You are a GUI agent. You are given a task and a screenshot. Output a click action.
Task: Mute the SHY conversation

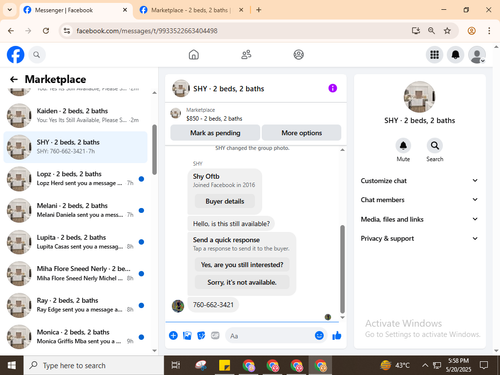click(x=403, y=146)
